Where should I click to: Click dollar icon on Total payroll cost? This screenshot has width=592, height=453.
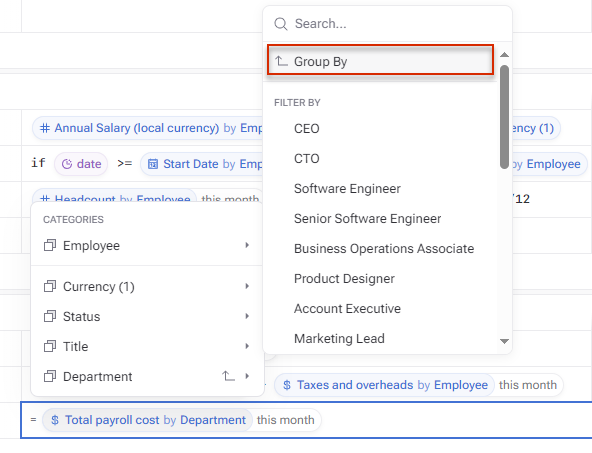tap(55, 420)
